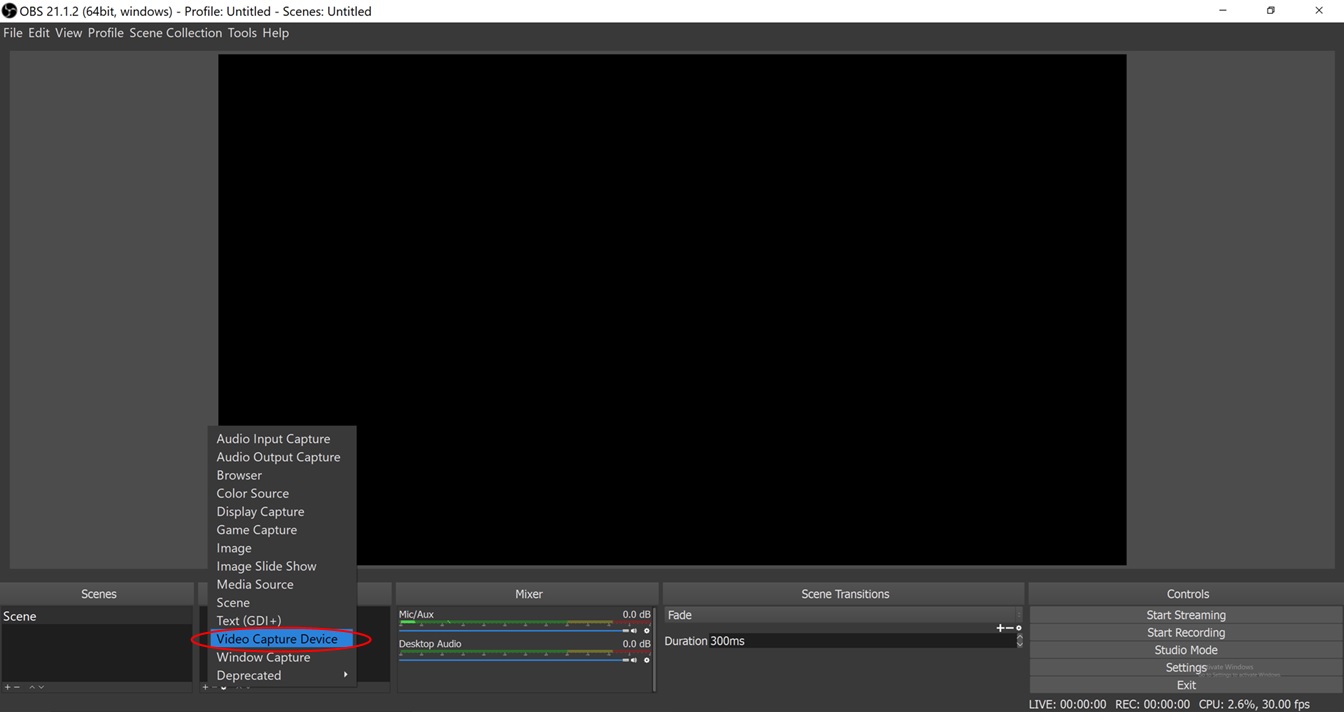Click Start Recording button
The height and width of the screenshot is (720, 1344).
(1185, 632)
